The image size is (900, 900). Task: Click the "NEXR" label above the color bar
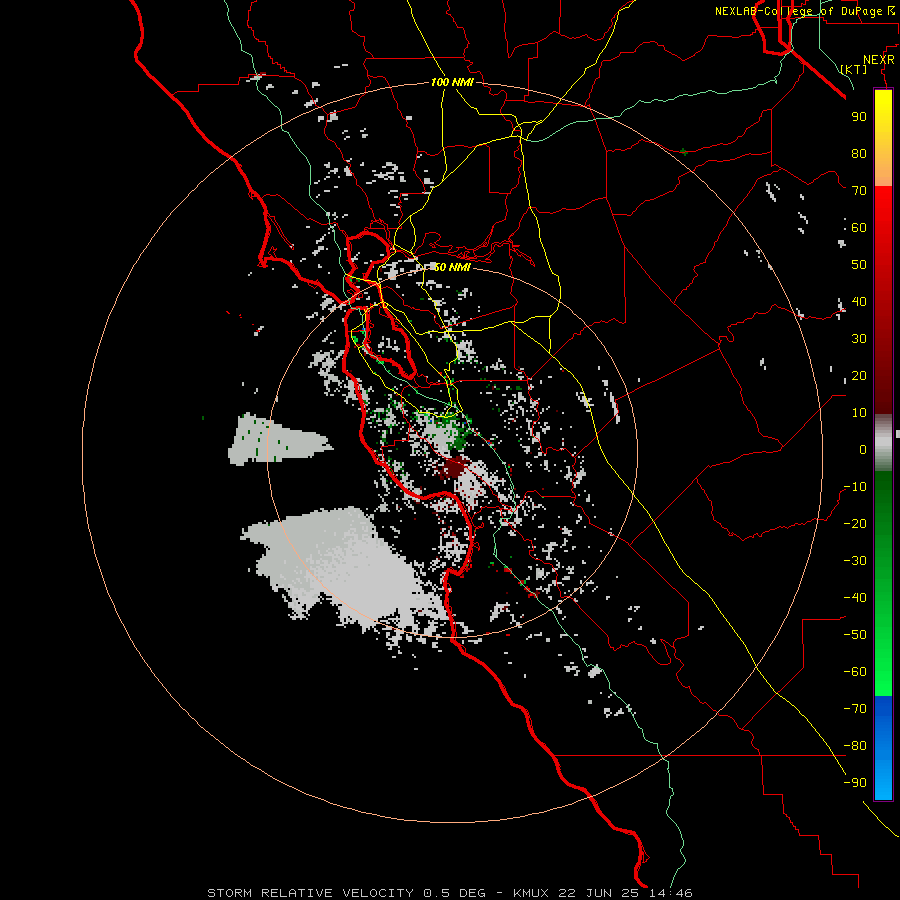(879, 60)
